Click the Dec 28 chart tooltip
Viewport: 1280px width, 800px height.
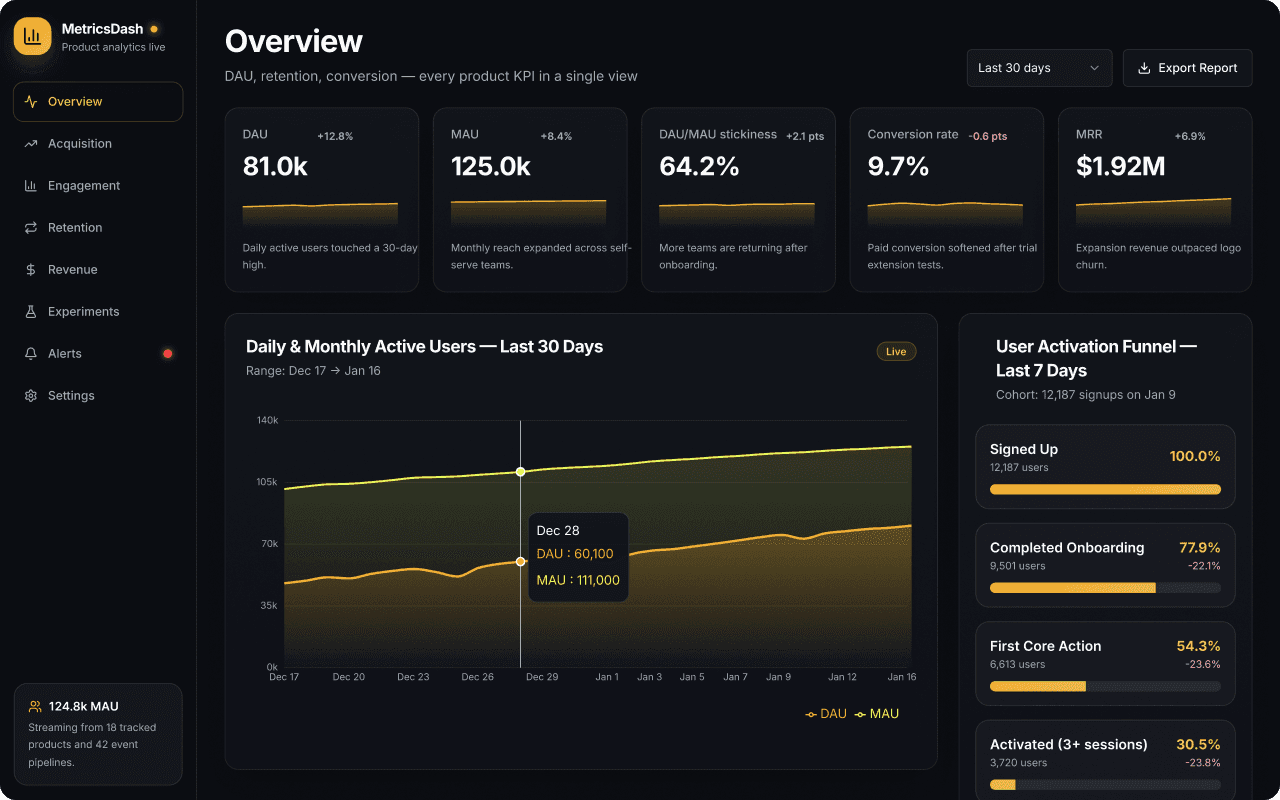tap(578, 557)
